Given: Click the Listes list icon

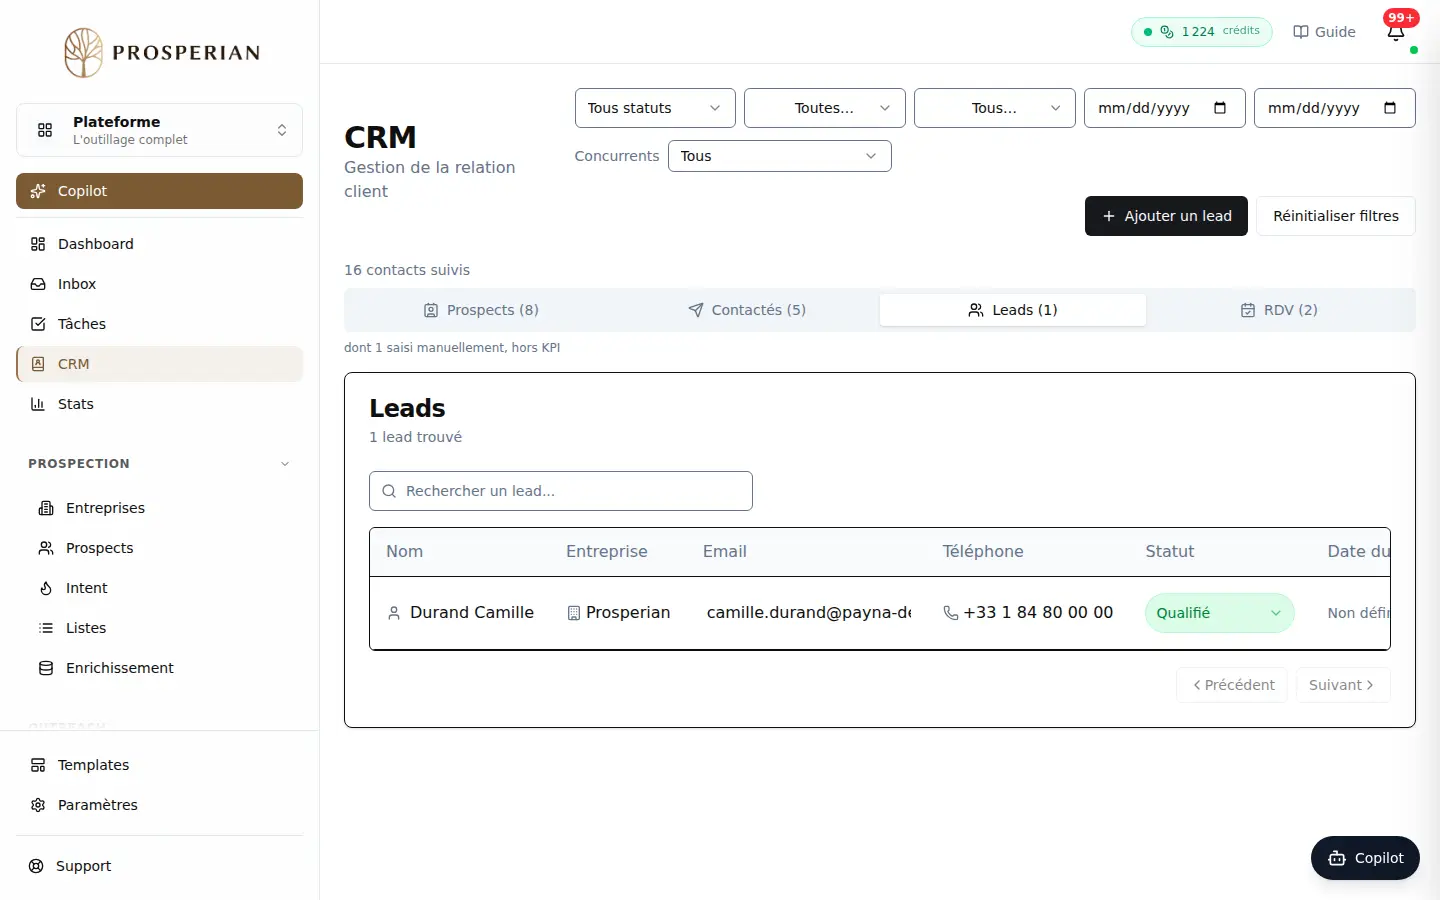Looking at the screenshot, I should pyautogui.click(x=46, y=628).
